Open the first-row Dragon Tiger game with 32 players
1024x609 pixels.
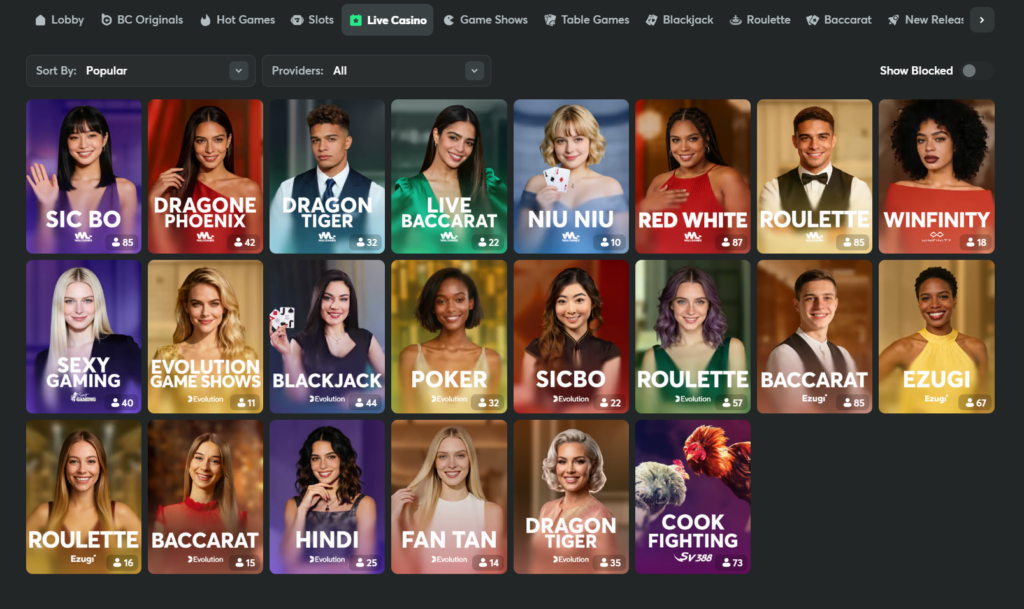(x=327, y=176)
